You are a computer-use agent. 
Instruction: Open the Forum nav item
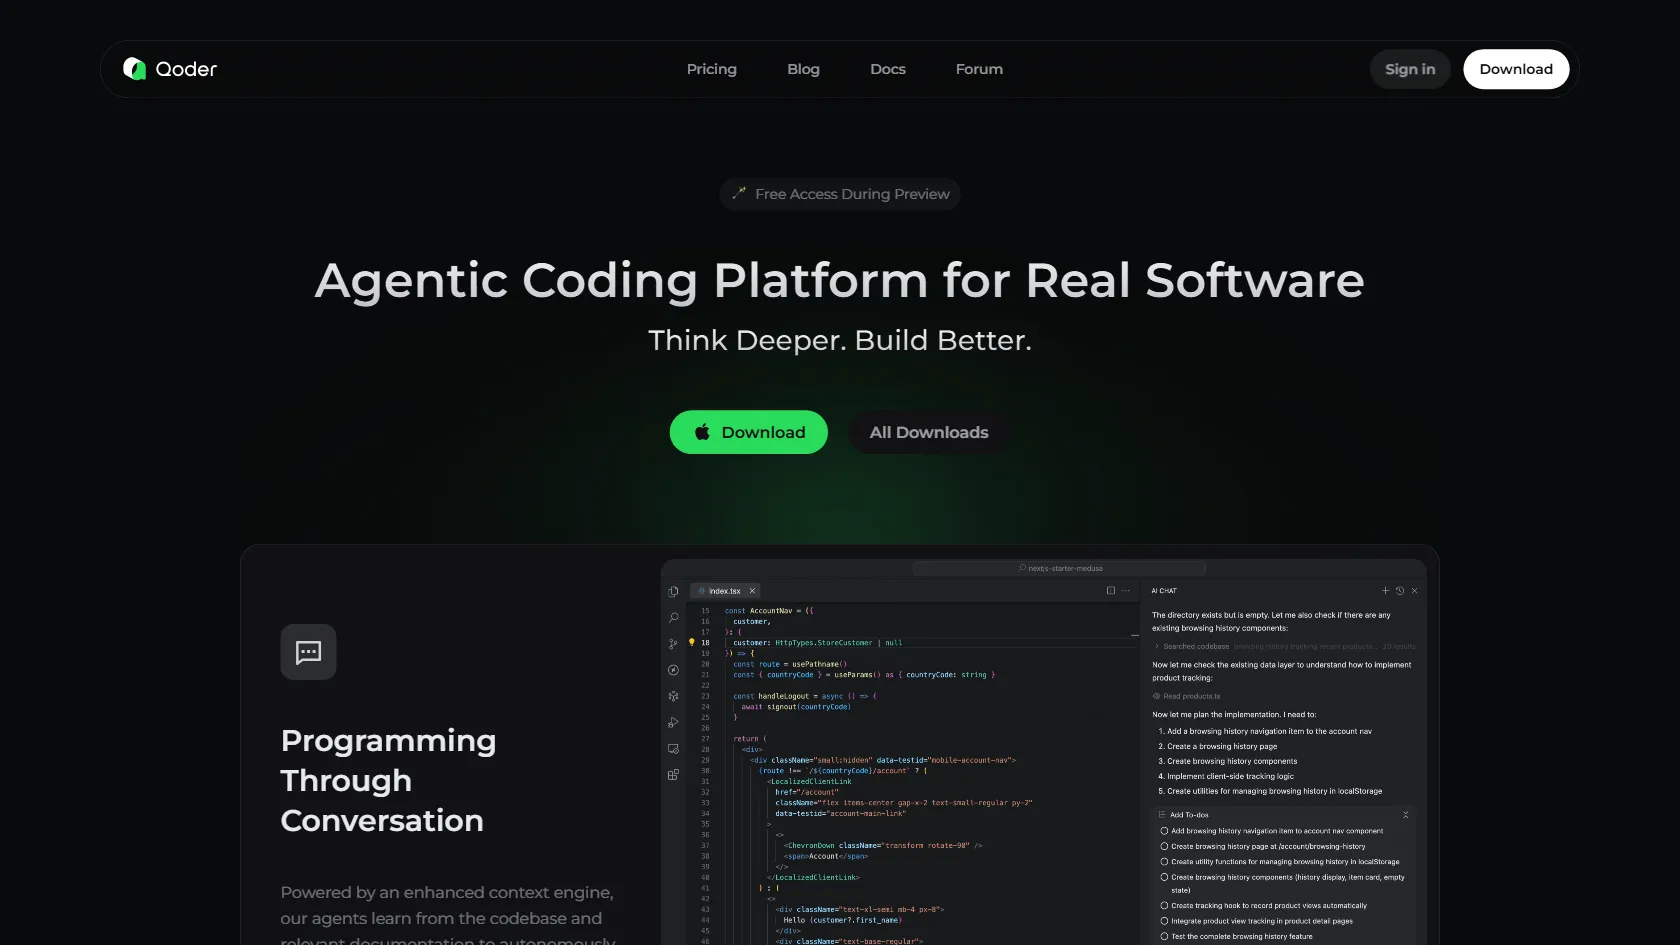(x=979, y=69)
